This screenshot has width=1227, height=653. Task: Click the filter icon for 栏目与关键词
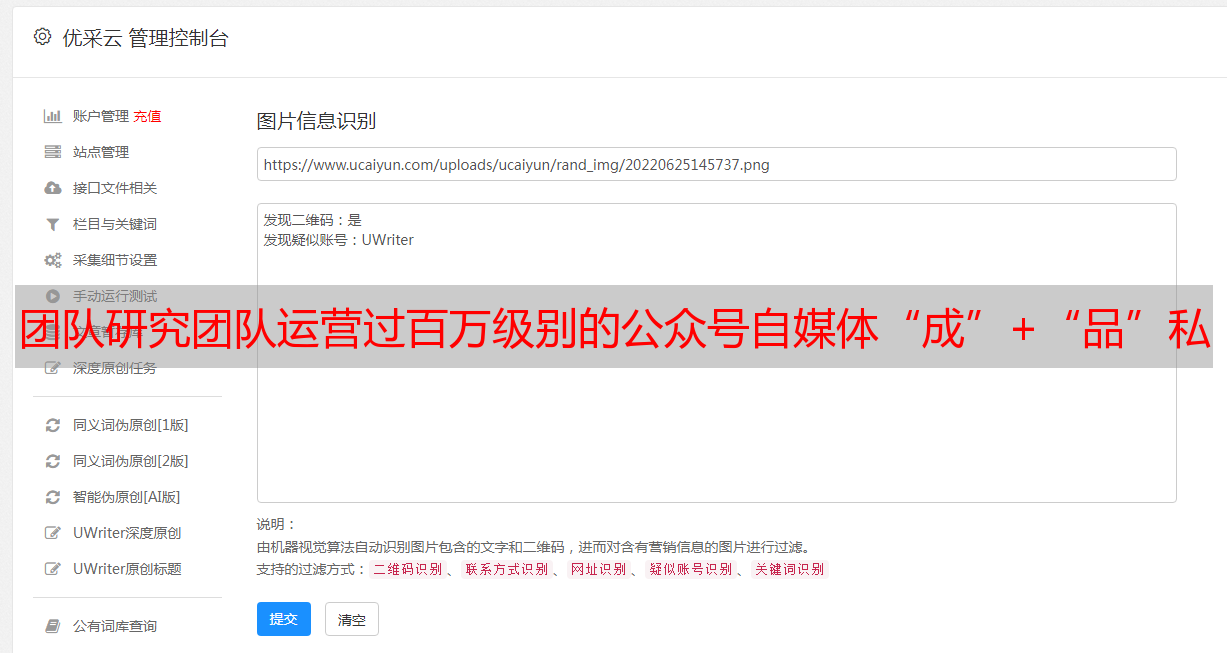click(x=53, y=224)
